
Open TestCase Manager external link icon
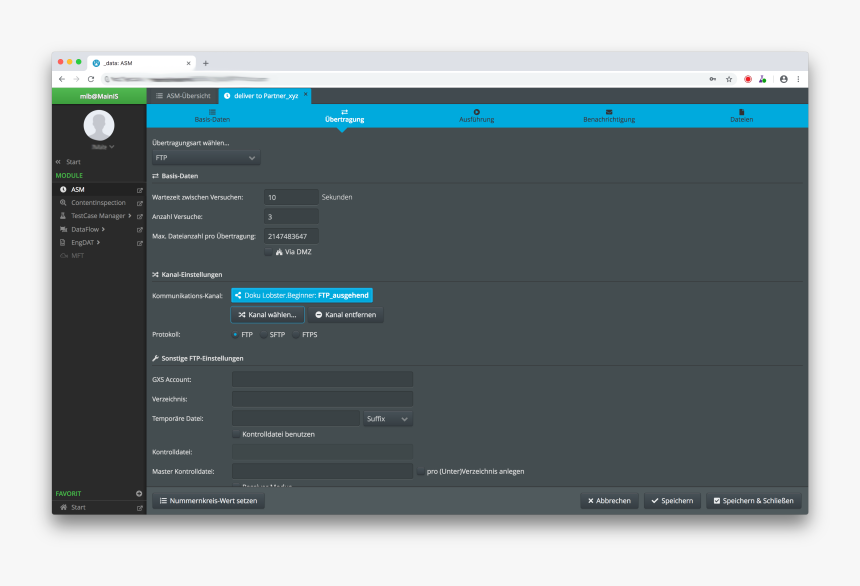pos(139,216)
